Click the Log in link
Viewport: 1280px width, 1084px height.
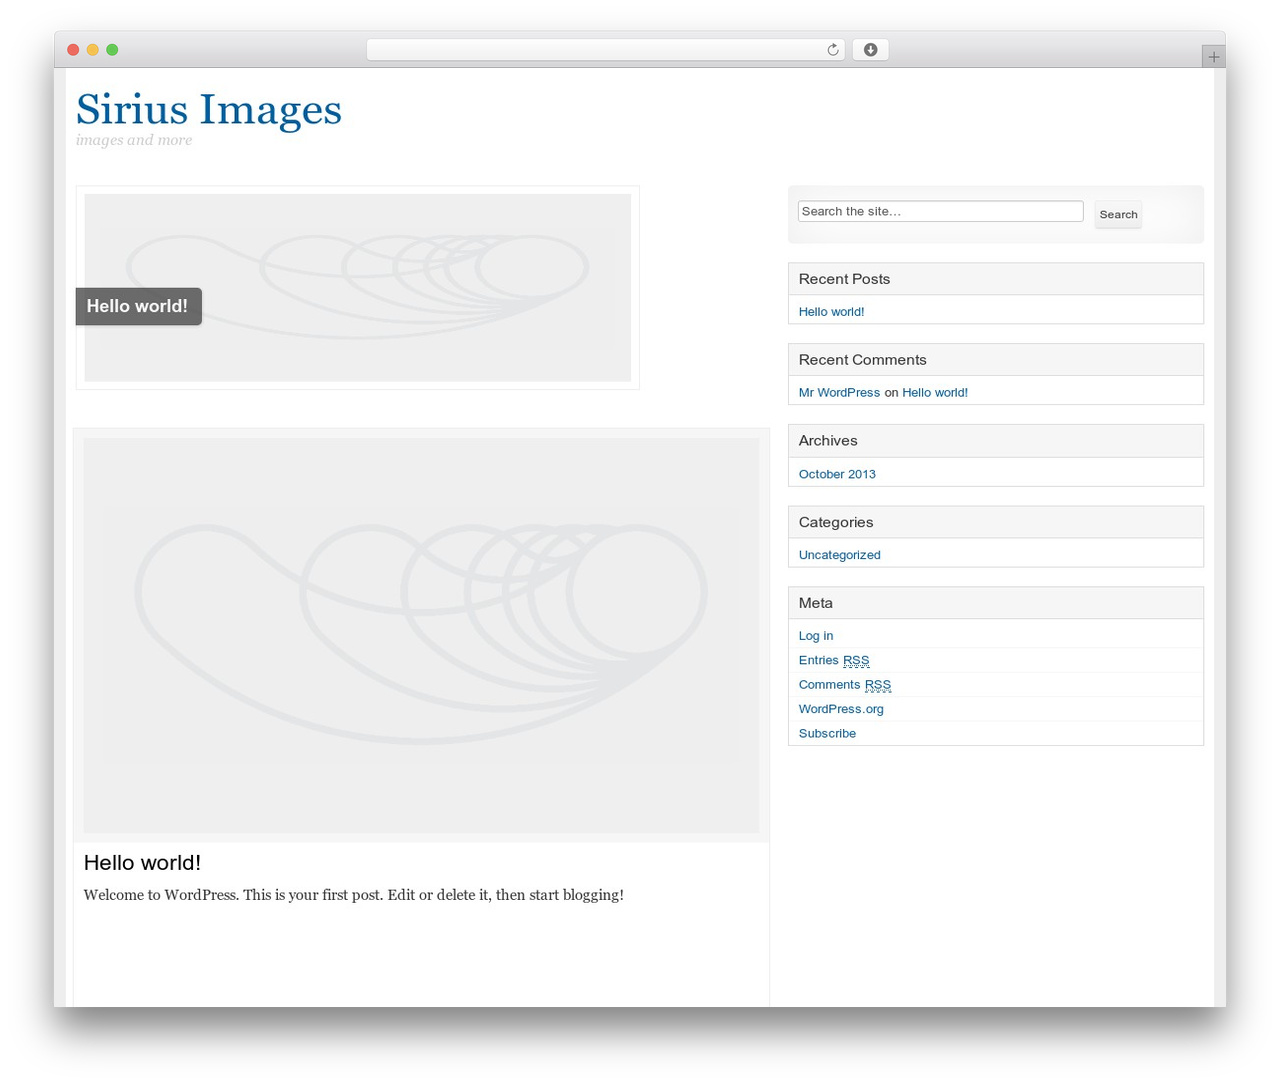pyautogui.click(x=816, y=635)
